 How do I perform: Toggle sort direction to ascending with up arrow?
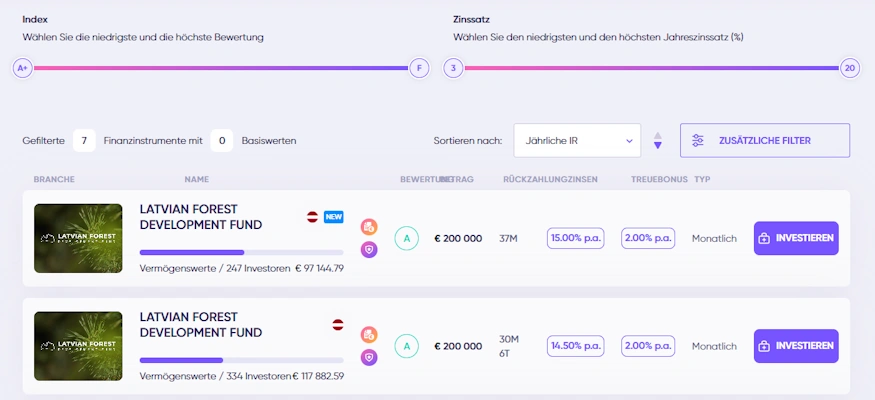point(657,135)
